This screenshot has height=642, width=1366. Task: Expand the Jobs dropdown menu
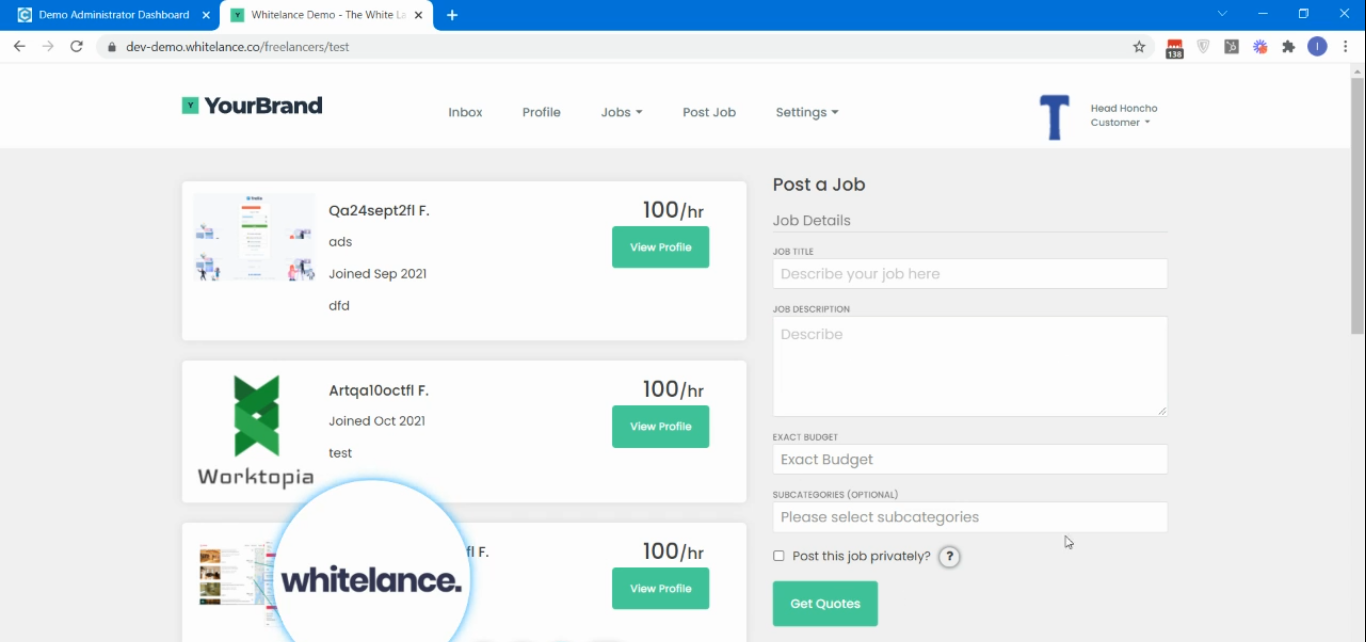(621, 112)
